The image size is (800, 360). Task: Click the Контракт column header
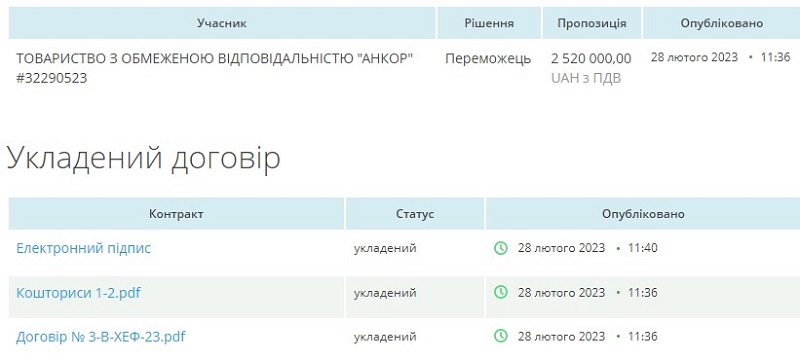point(177,214)
